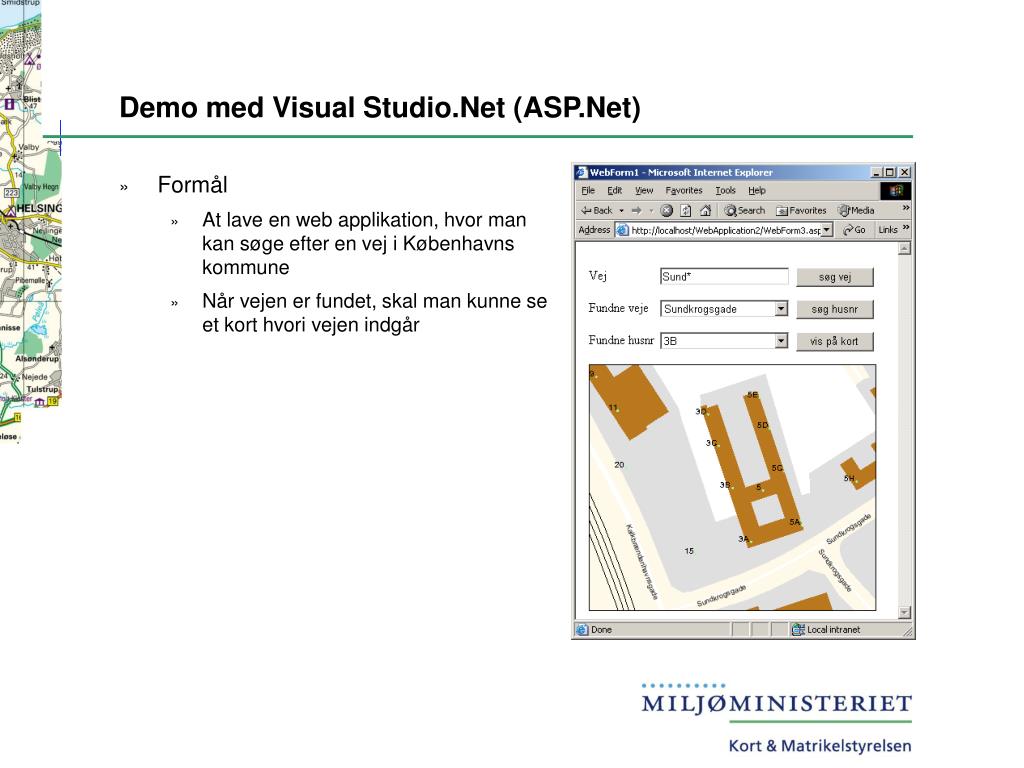Click the Links label in the toolbar

point(888,230)
